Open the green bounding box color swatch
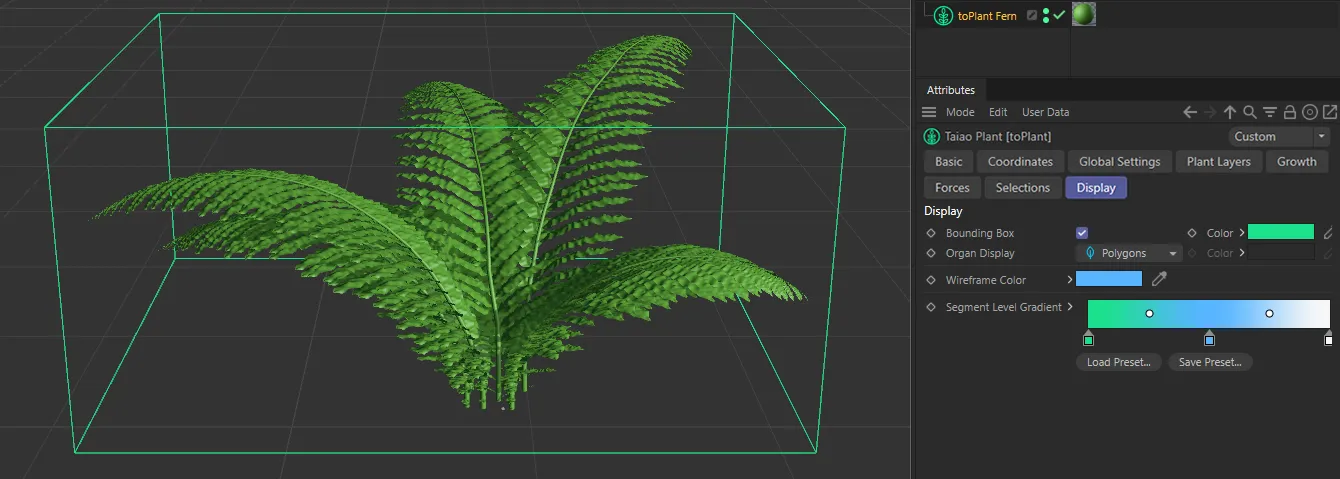The height and width of the screenshot is (479, 1340). (x=1281, y=232)
